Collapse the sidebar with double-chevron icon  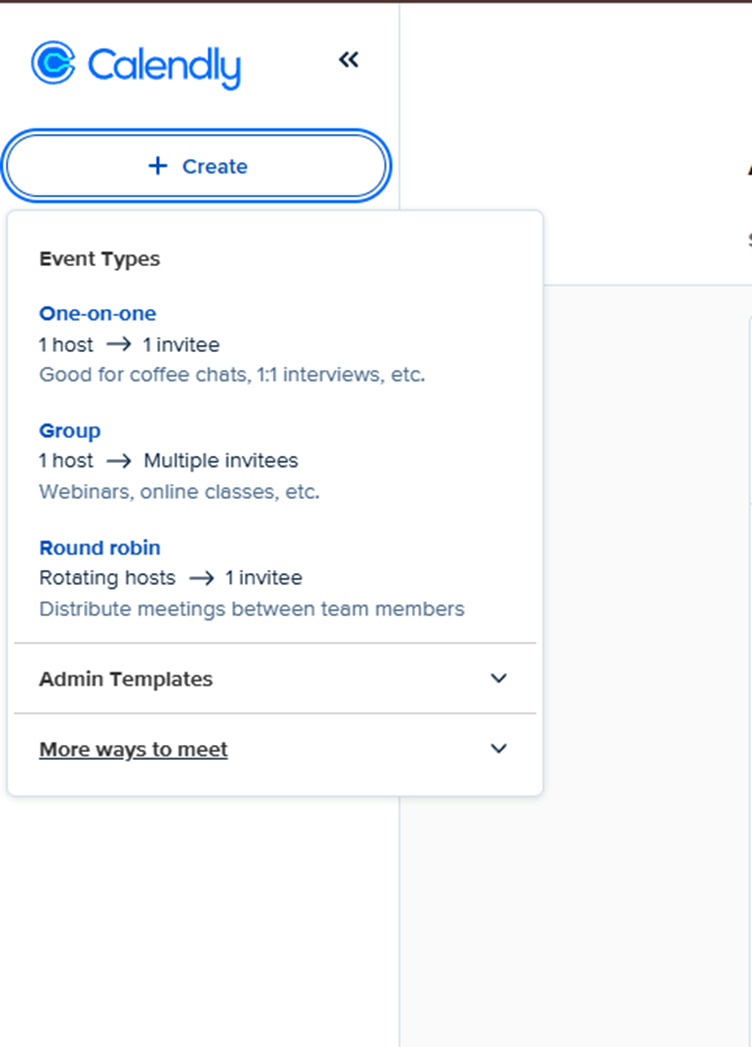(348, 60)
